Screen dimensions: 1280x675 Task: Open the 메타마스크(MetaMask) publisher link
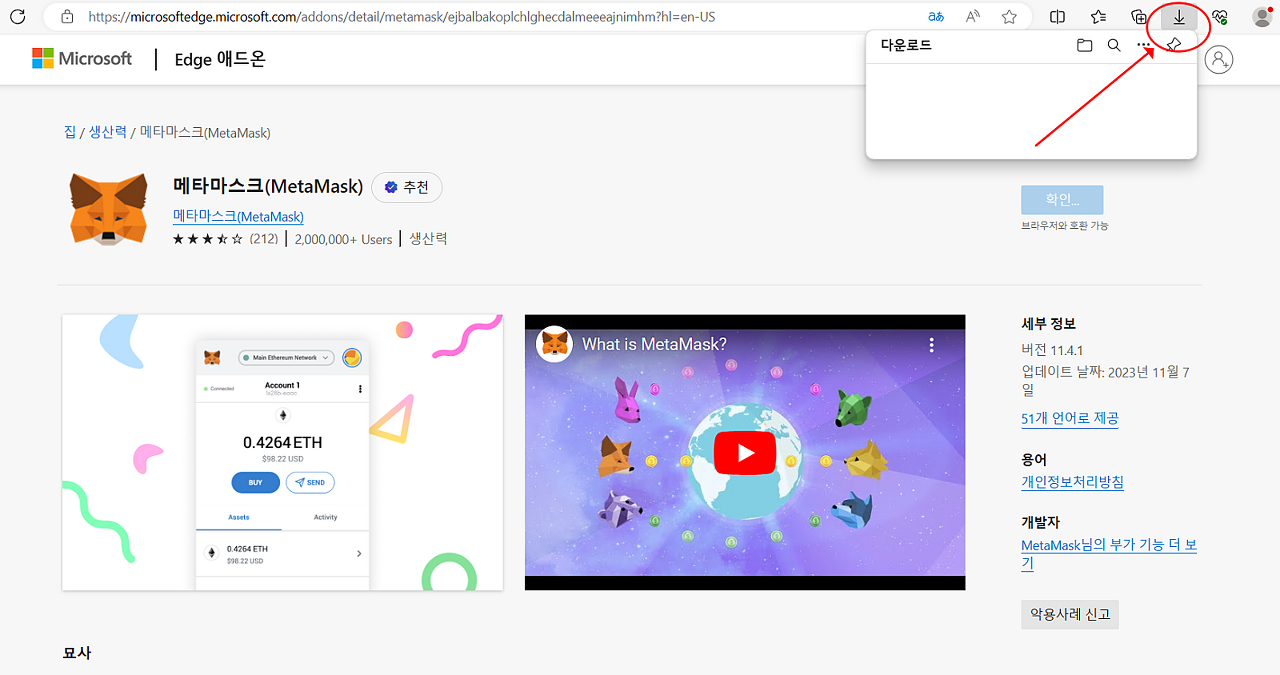coord(238,216)
